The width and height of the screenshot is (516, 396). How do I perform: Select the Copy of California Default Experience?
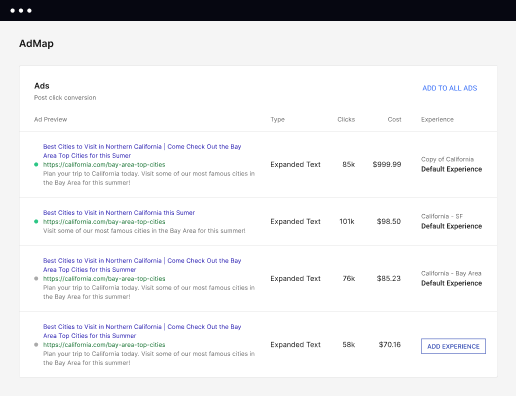click(451, 164)
